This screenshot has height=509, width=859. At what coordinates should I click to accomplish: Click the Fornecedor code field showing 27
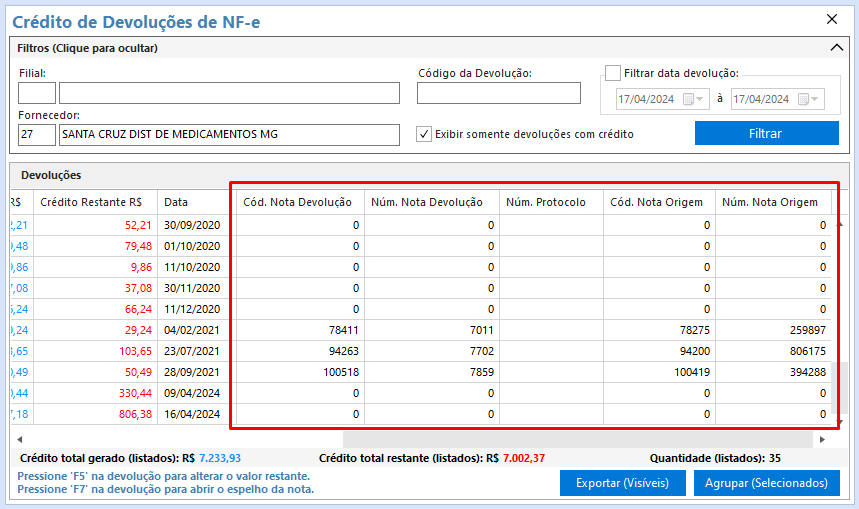[x=37, y=134]
